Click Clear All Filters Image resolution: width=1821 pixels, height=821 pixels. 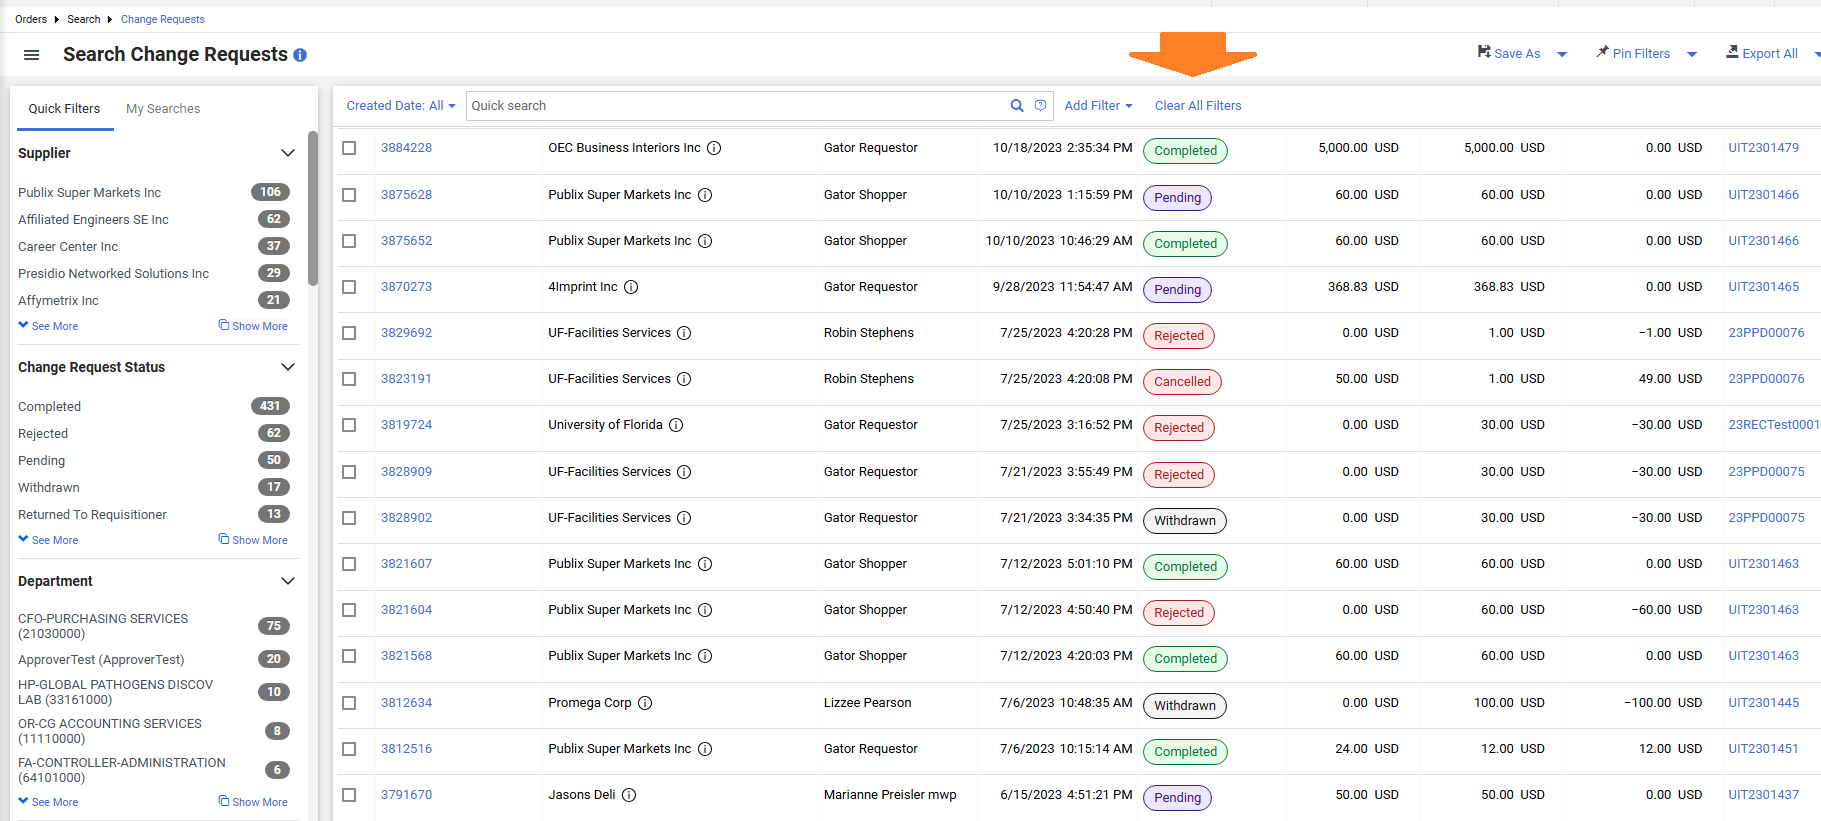[x=1198, y=106]
